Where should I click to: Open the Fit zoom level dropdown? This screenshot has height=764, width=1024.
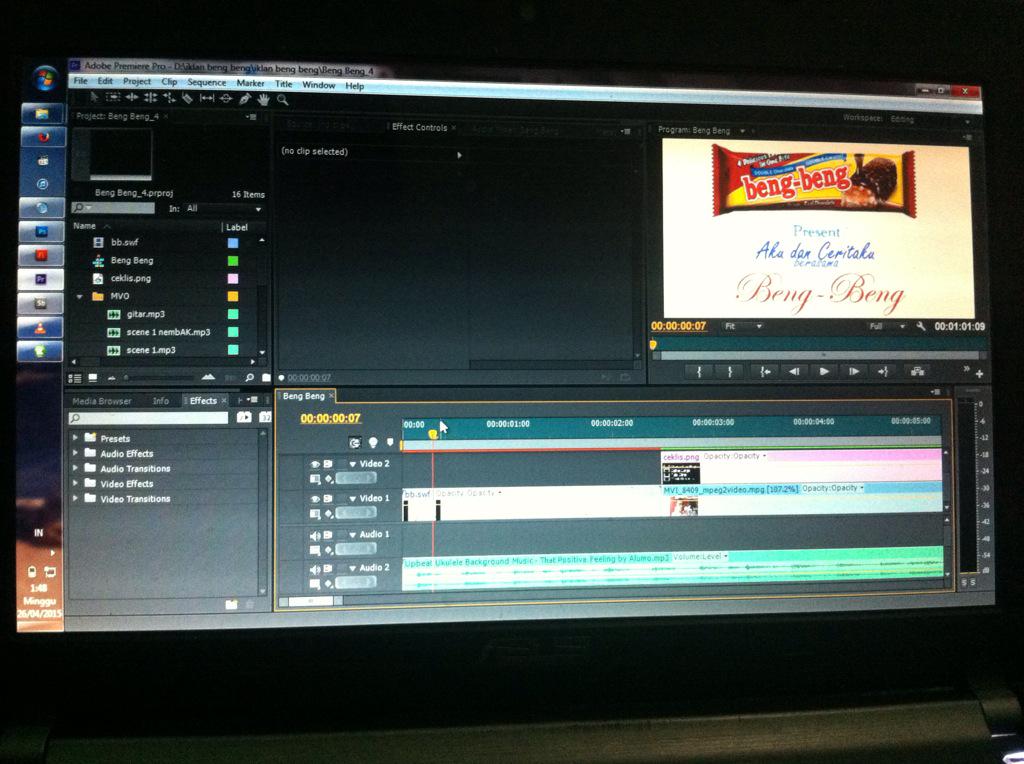pos(743,326)
